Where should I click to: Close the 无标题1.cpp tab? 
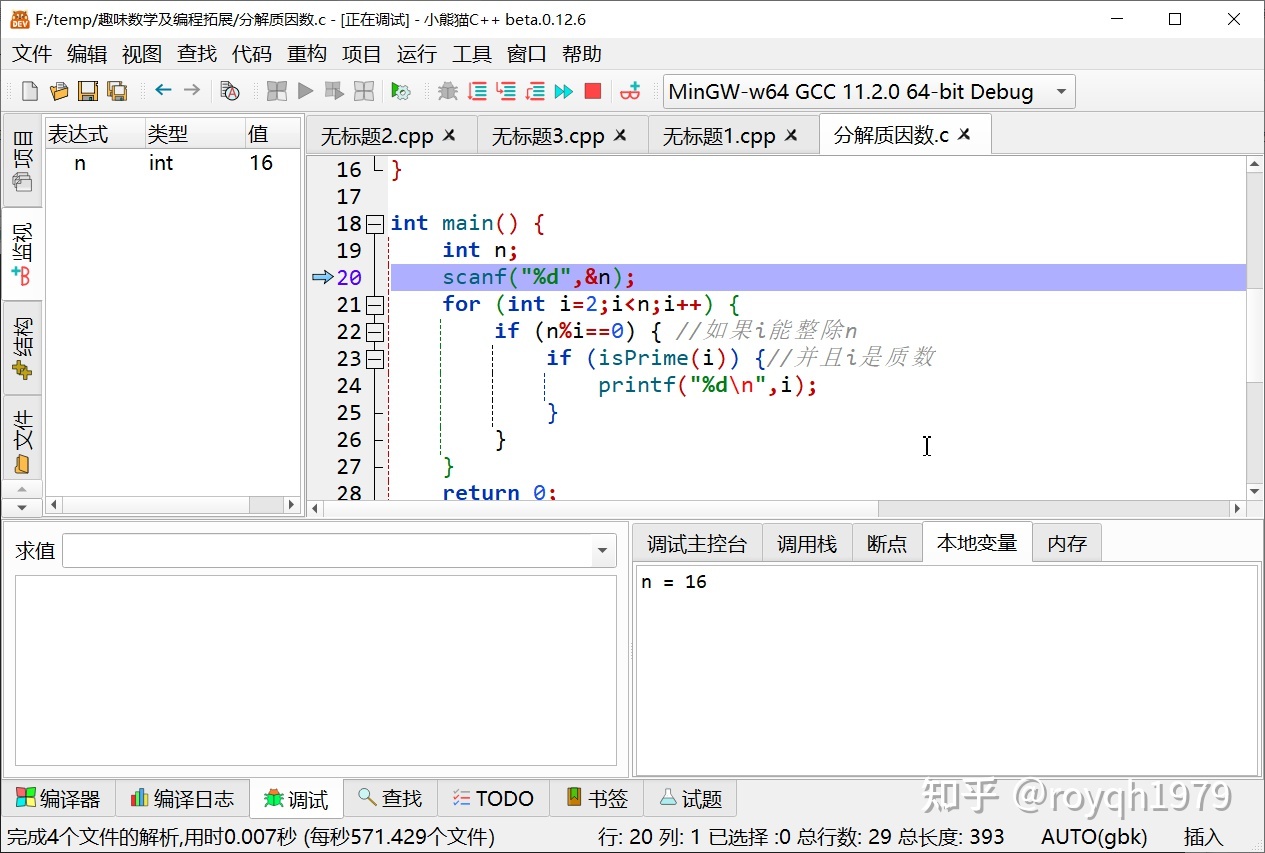[791, 135]
